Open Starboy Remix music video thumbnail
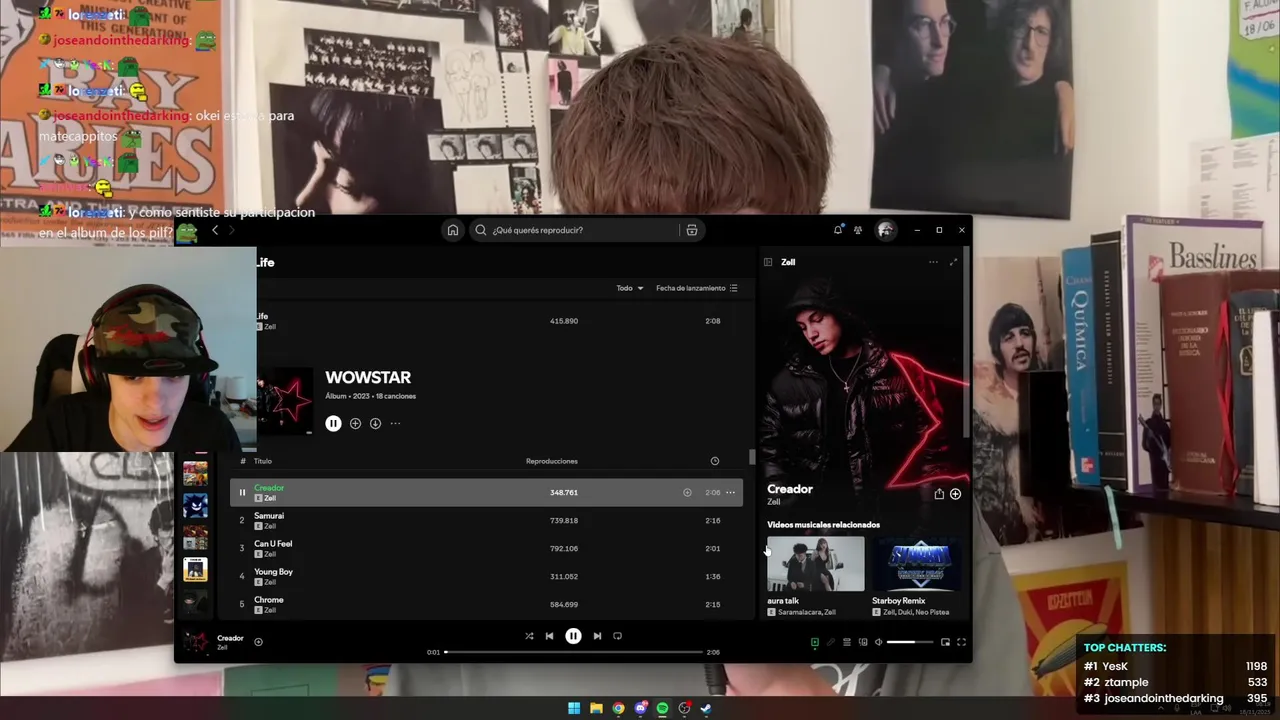 (916, 564)
